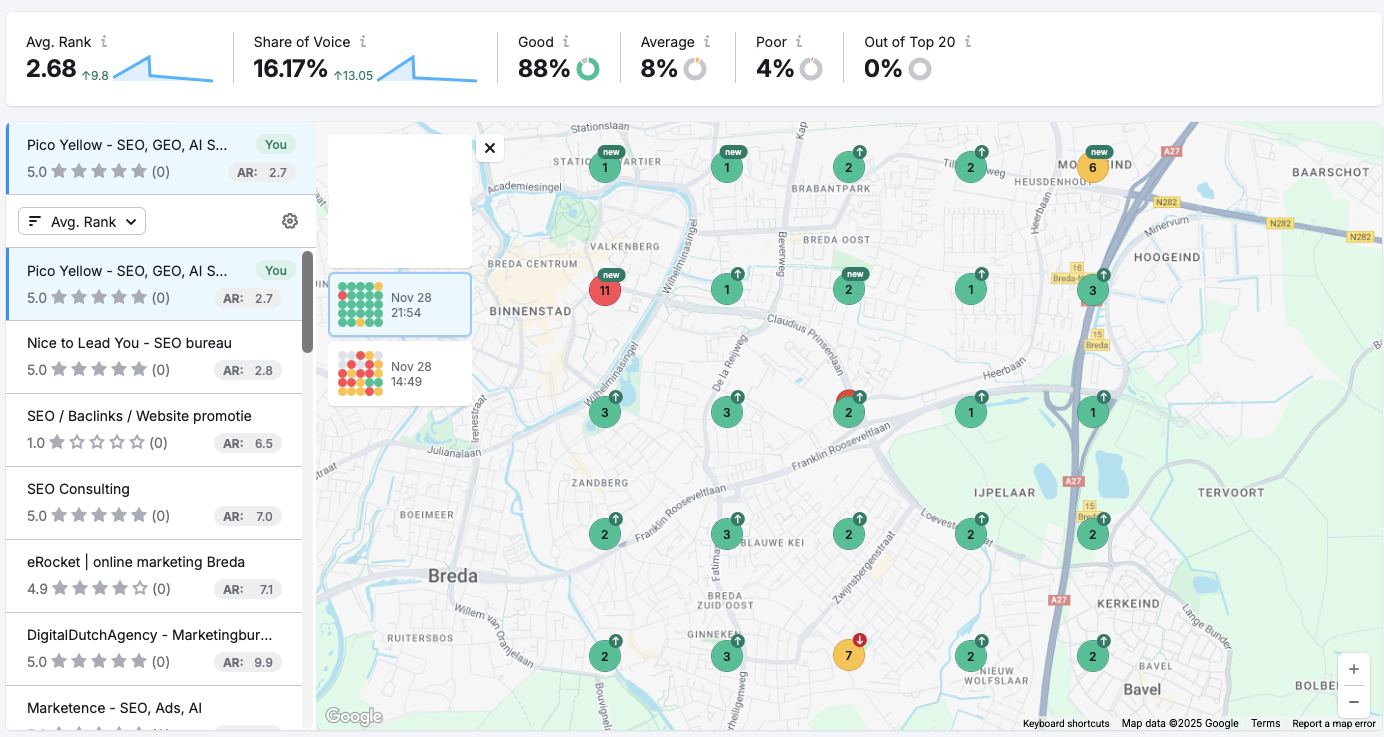Click the info icon beside Out of Top 20

[x=967, y=42]
